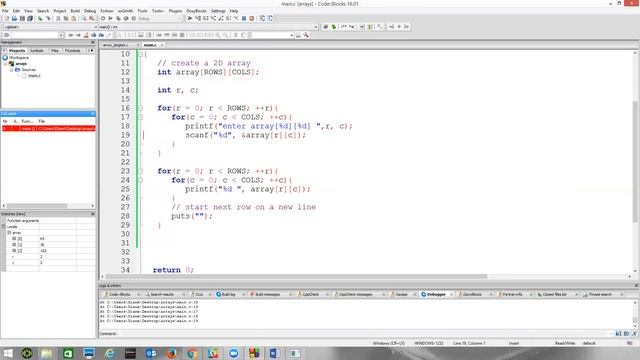Open the Build messages tab

click(x=268, y=294)
